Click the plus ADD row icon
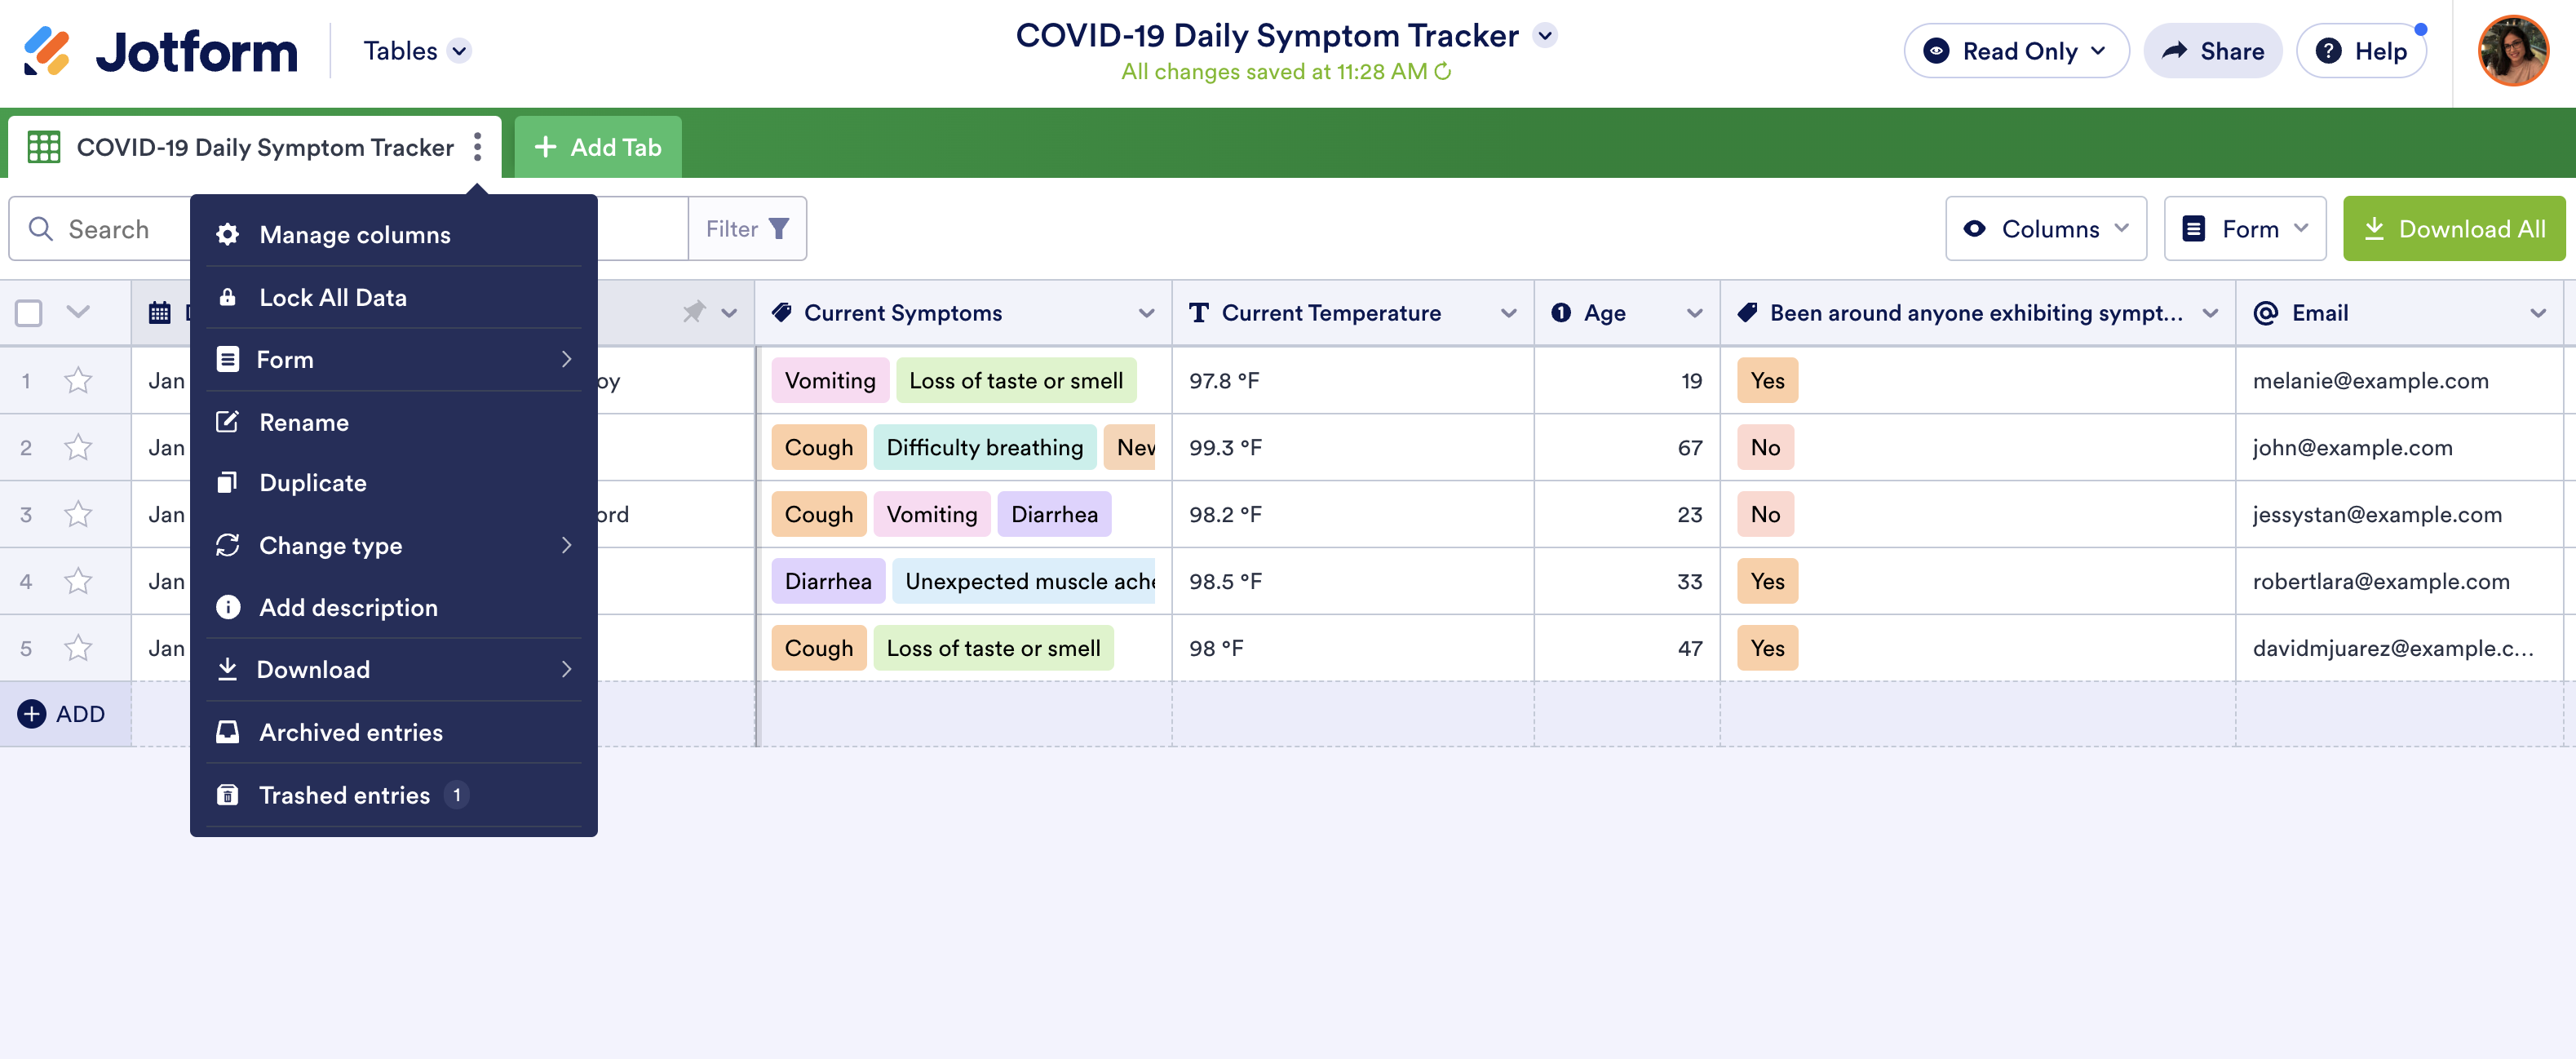This screenshot has width=2576, height=1059. coord(32,714)
